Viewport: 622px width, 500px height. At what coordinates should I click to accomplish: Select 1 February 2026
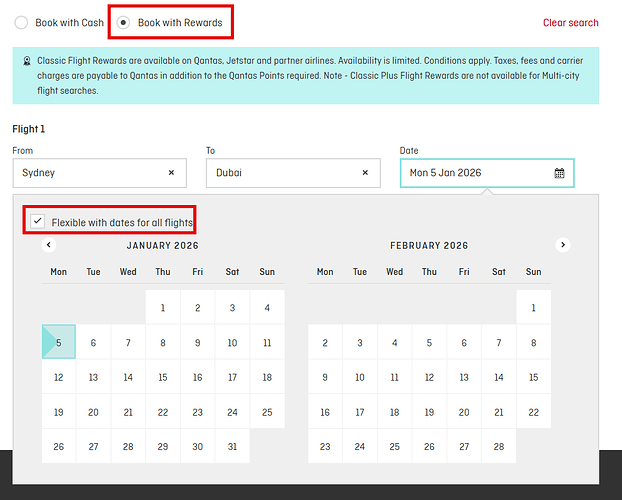534,307
